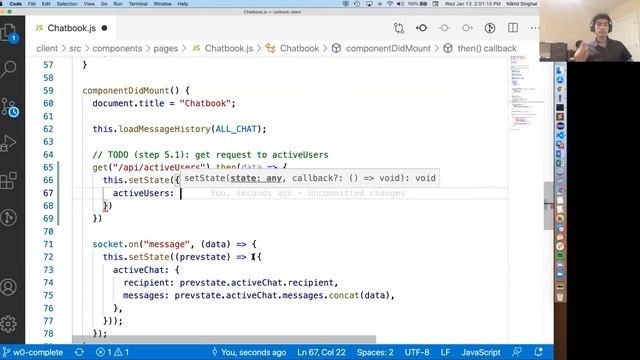Viewport: 640px width, 360px height.
Task: Click line number 71 in gutter
Action: [x=48, y=244]
